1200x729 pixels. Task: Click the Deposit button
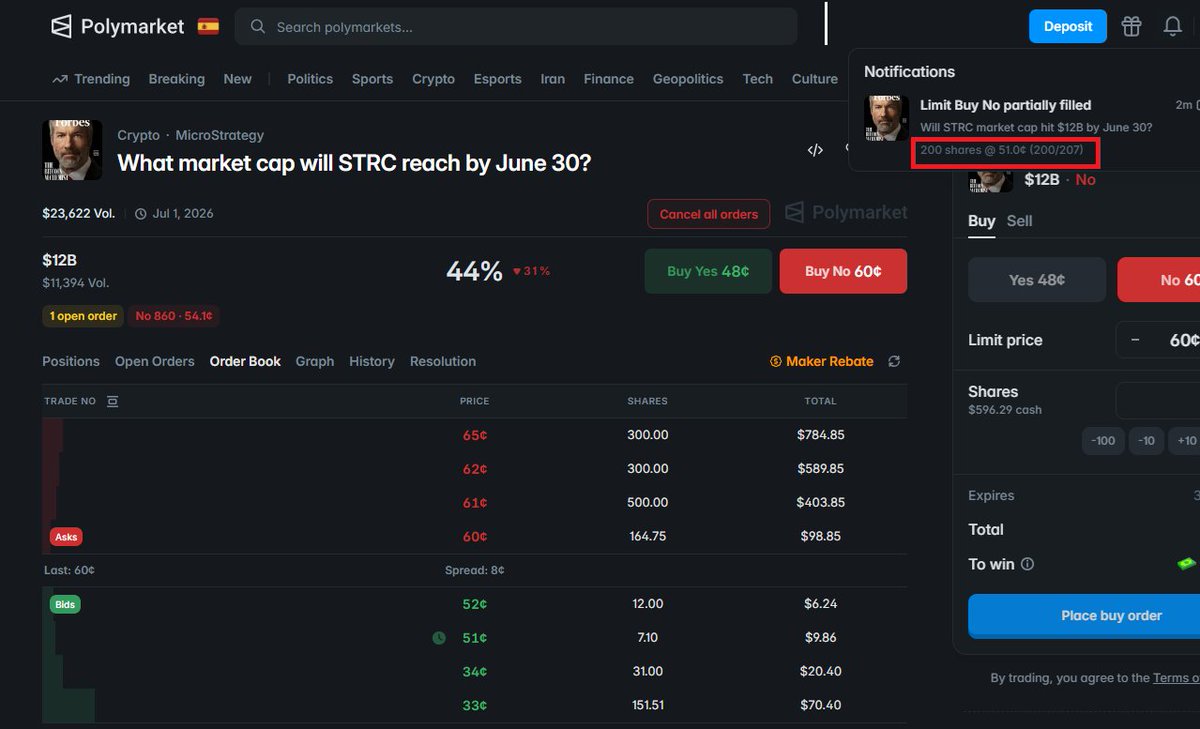click(1068, 26)
